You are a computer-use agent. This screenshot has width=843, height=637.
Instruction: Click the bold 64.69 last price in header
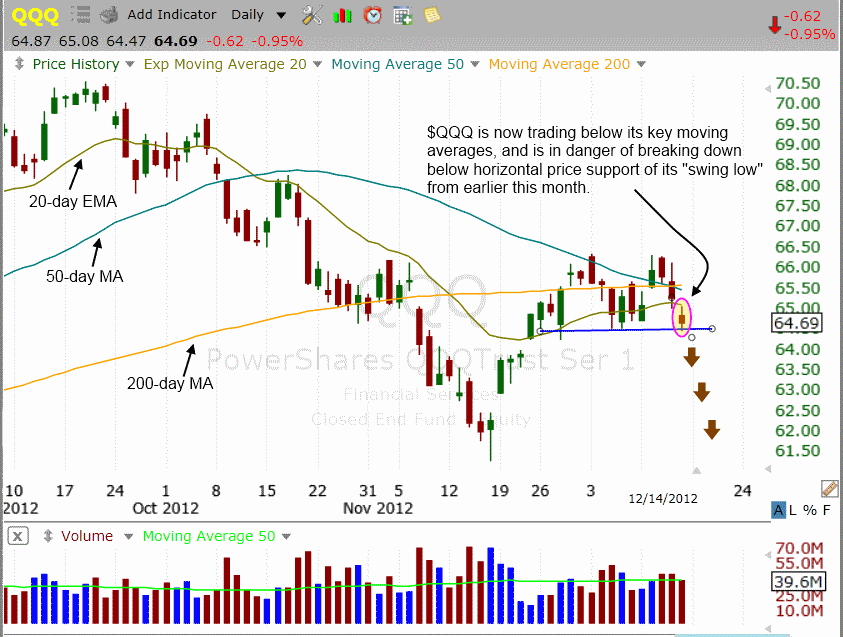[x=176, y=41]
